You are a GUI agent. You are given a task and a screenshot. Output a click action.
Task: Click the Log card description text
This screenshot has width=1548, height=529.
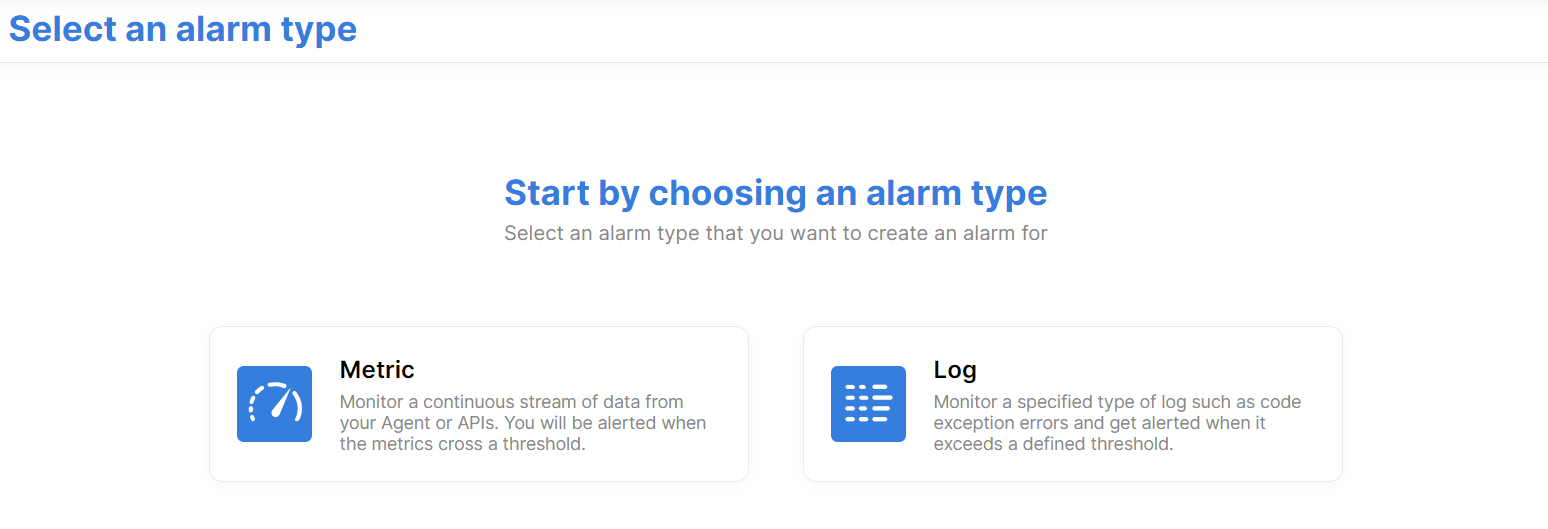[x=1117, y=423]
